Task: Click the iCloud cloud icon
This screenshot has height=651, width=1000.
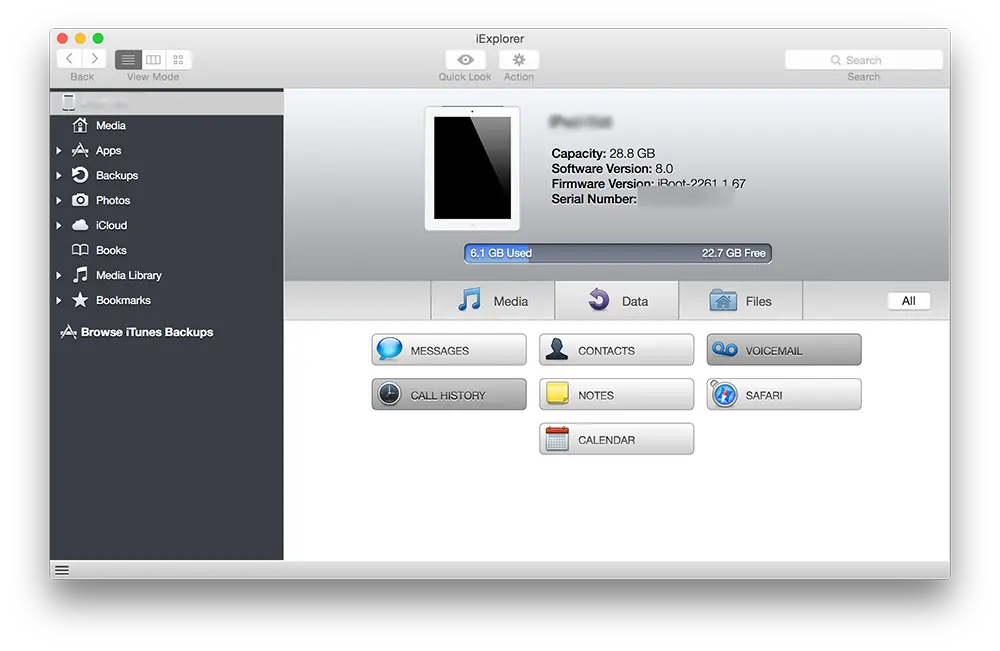Action: point(80,225)
